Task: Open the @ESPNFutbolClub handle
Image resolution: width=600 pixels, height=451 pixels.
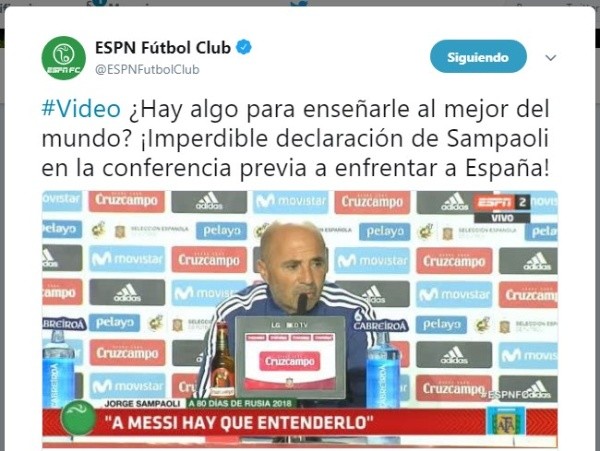Action: pyautogui.click(x=147, y=69)
